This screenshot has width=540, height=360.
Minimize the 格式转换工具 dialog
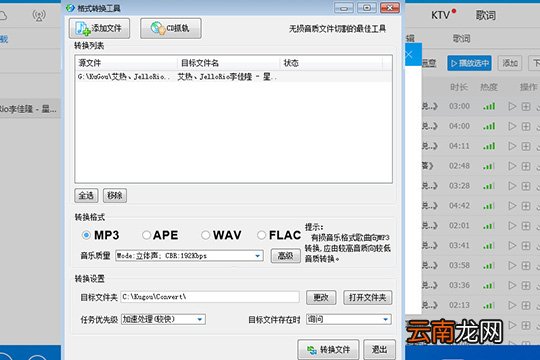pos(344,8)
